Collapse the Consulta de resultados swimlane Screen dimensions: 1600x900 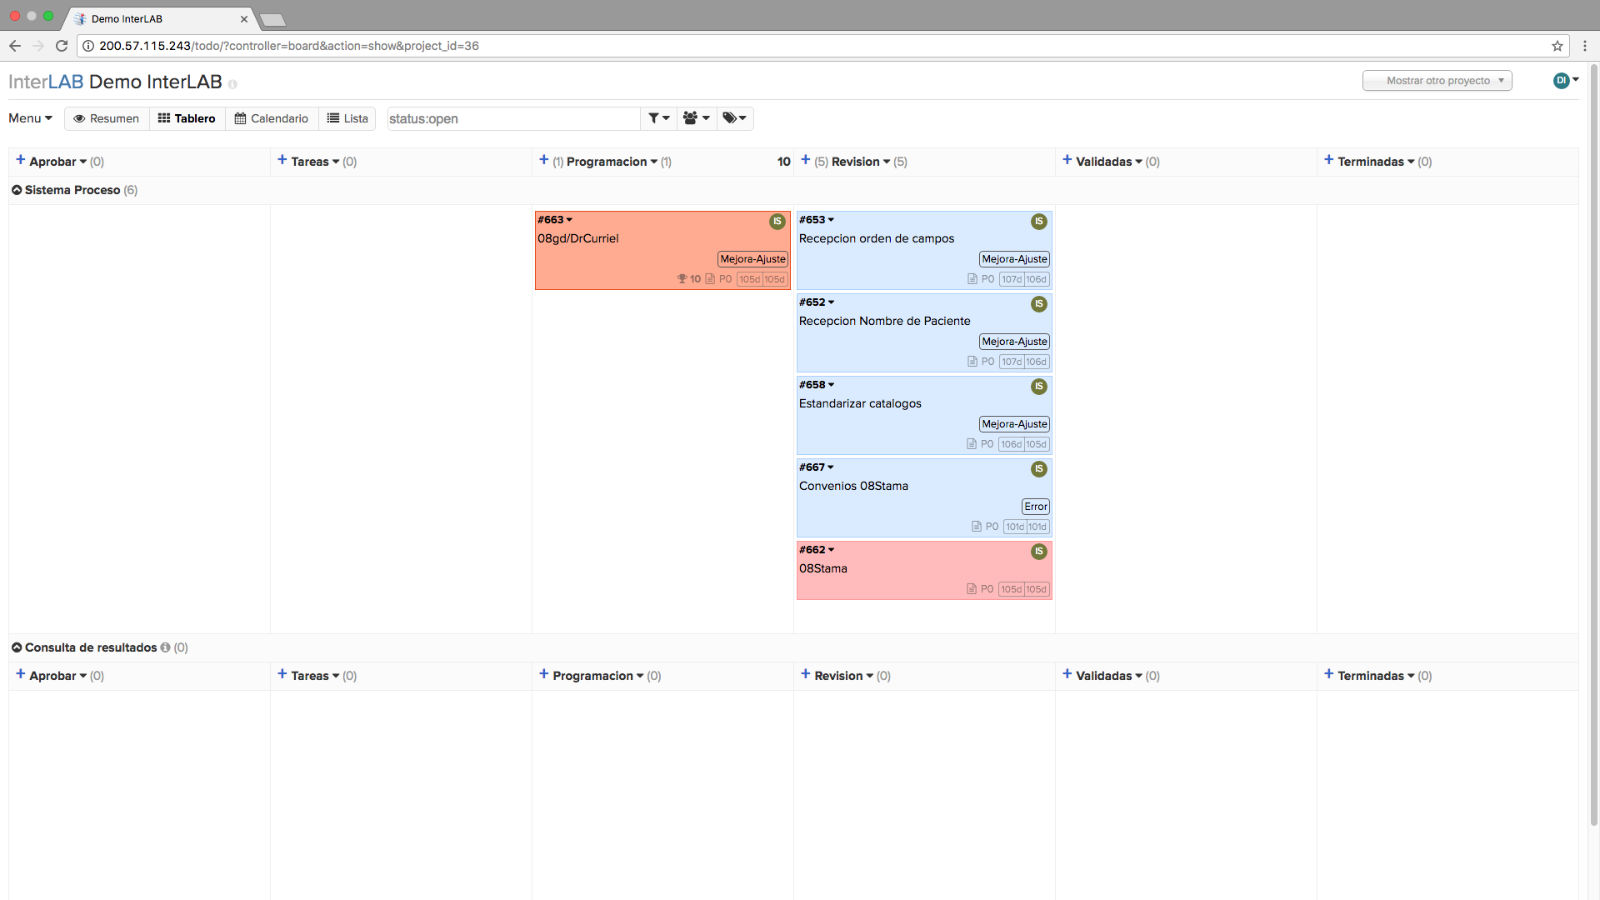[17, 647]
